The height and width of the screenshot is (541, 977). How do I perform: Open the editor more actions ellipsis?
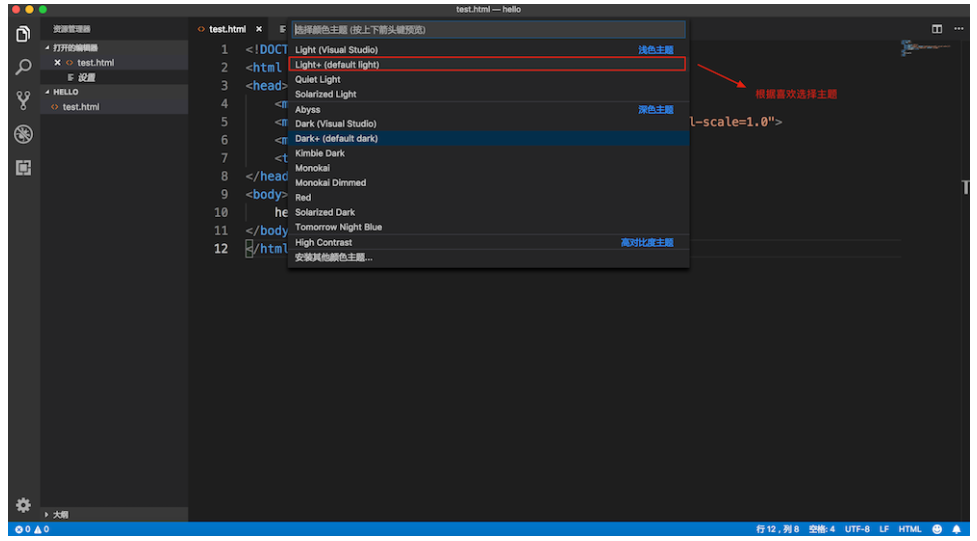pyautogui.click(x=958, y=29)
